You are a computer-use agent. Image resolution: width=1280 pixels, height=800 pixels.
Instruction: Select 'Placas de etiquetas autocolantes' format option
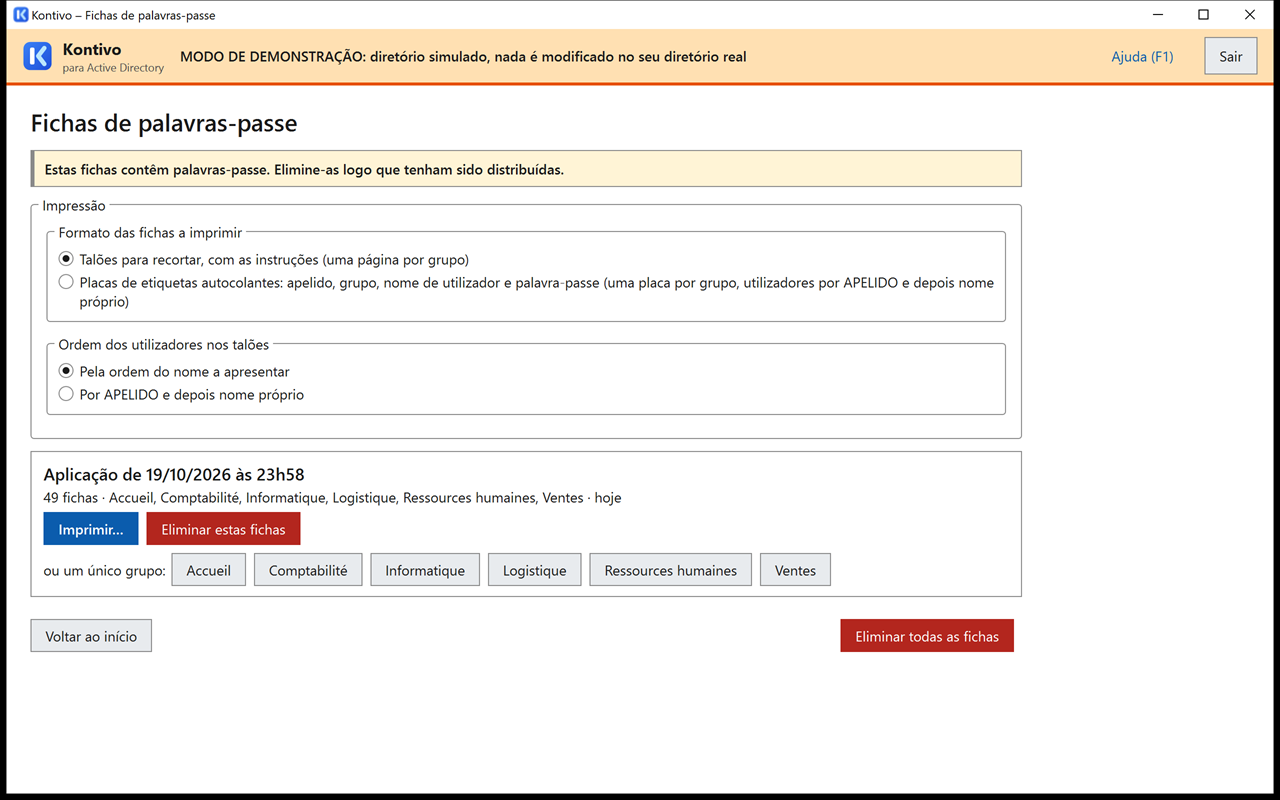[x=526, y=292]
